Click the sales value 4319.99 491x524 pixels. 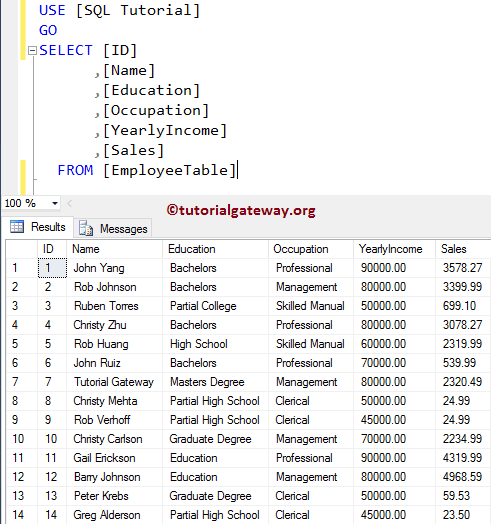(x=462, y=458)
